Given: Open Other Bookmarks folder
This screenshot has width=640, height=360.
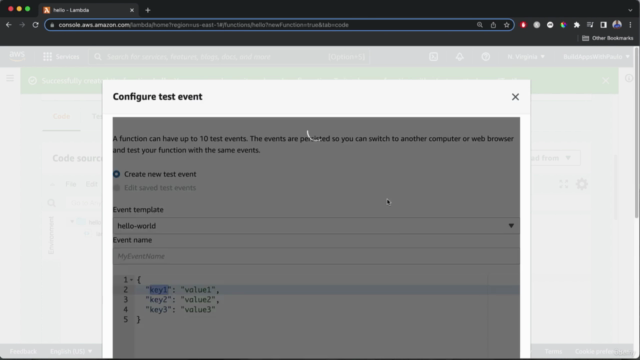Looking at the screenshot, I should tap(607, 38).
